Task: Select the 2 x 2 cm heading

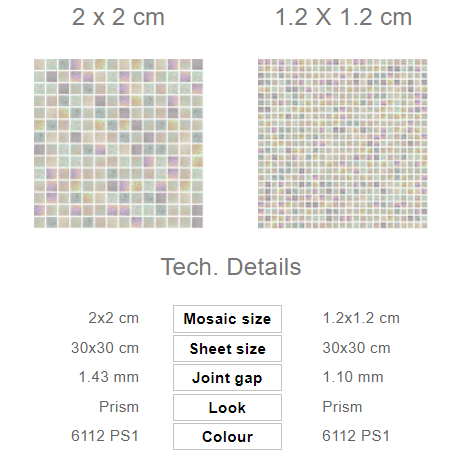Action: (118, 17)
